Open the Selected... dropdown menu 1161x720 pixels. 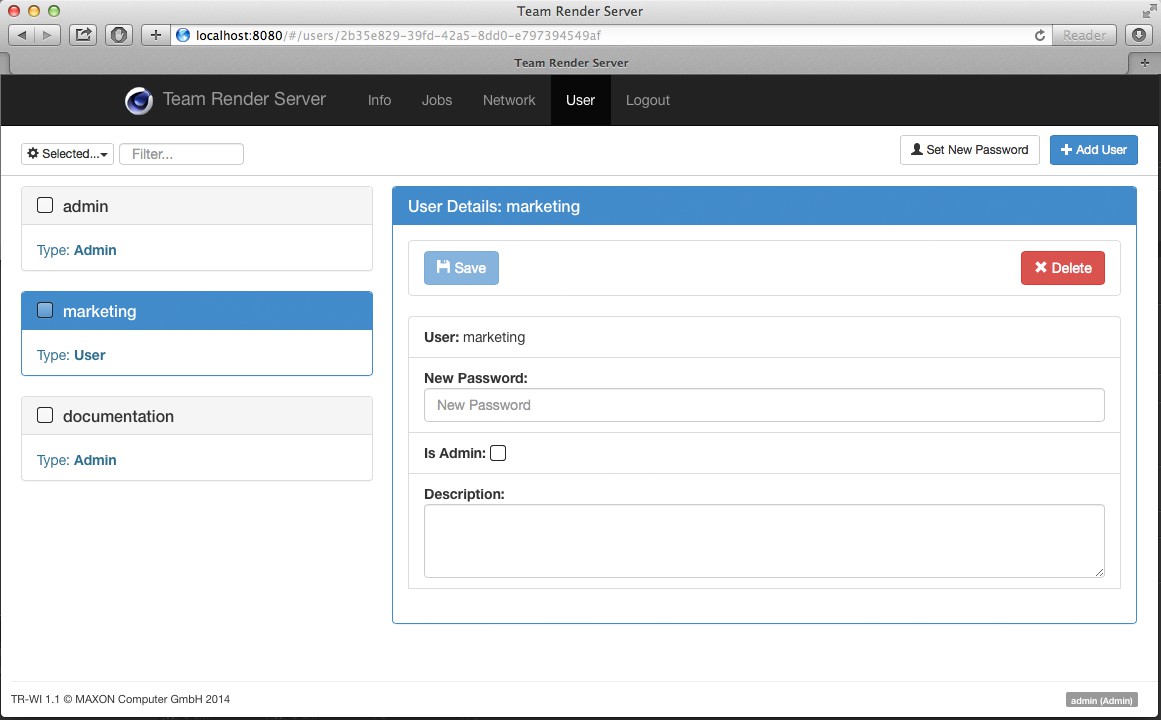point(67,154)
